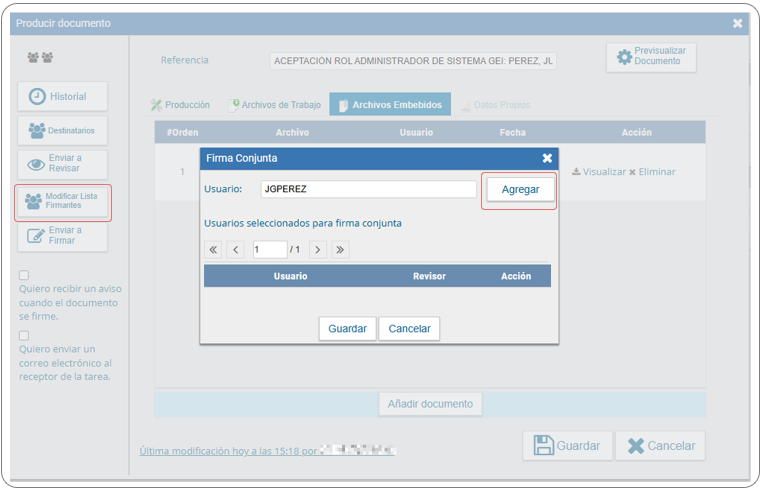Close the Firma Conjunta dialog
Image resolution: width=762 pixels, height=490 pixels.
click(x=547, y=158)
